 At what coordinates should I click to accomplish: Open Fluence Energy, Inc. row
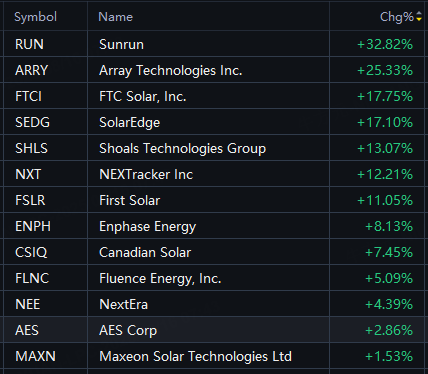214,278
